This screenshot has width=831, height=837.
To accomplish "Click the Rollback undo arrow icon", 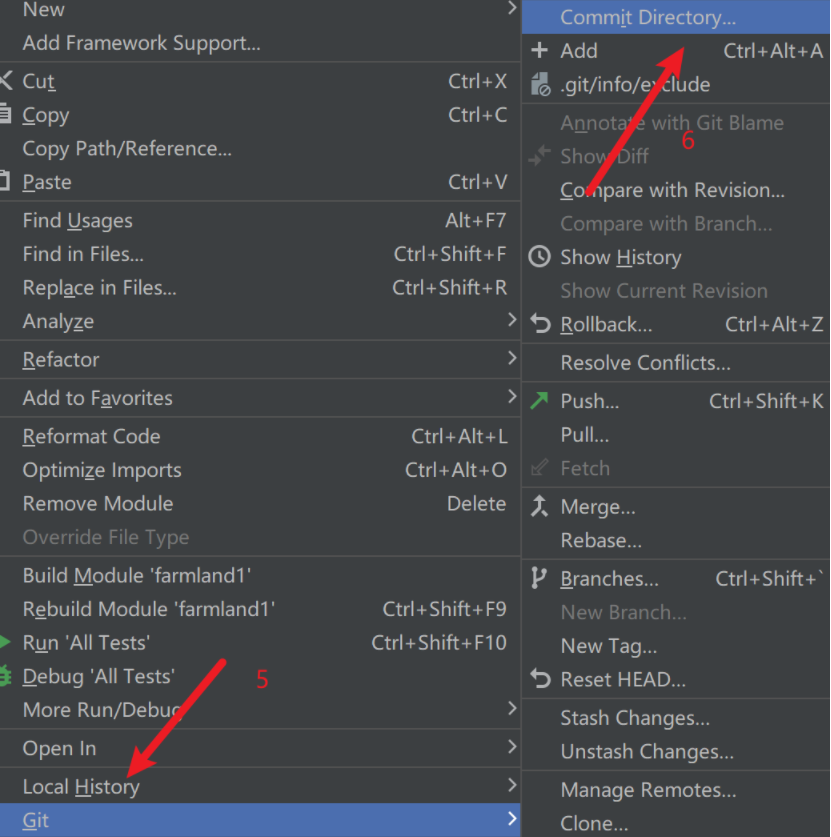I will tap(540, 324).
